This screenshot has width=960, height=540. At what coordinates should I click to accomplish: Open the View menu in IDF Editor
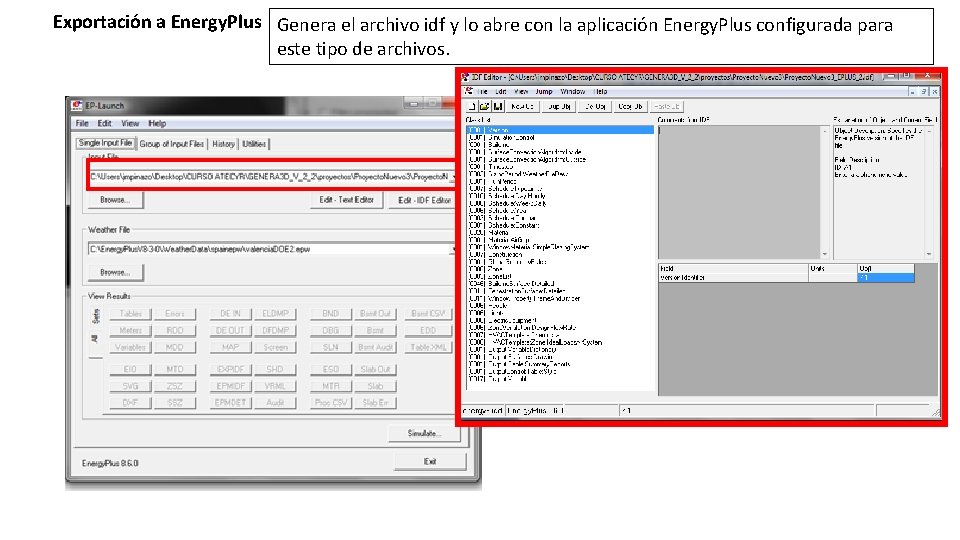pyautogui.click(x=521, y=91)
